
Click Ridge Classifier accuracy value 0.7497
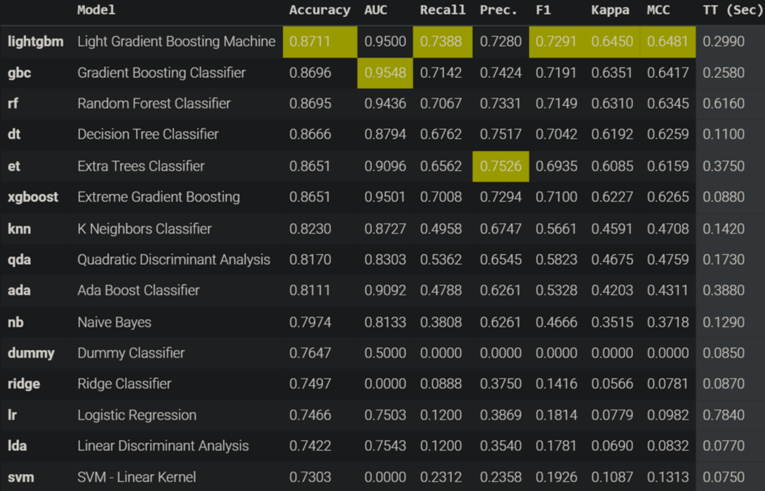pos(310,384)
